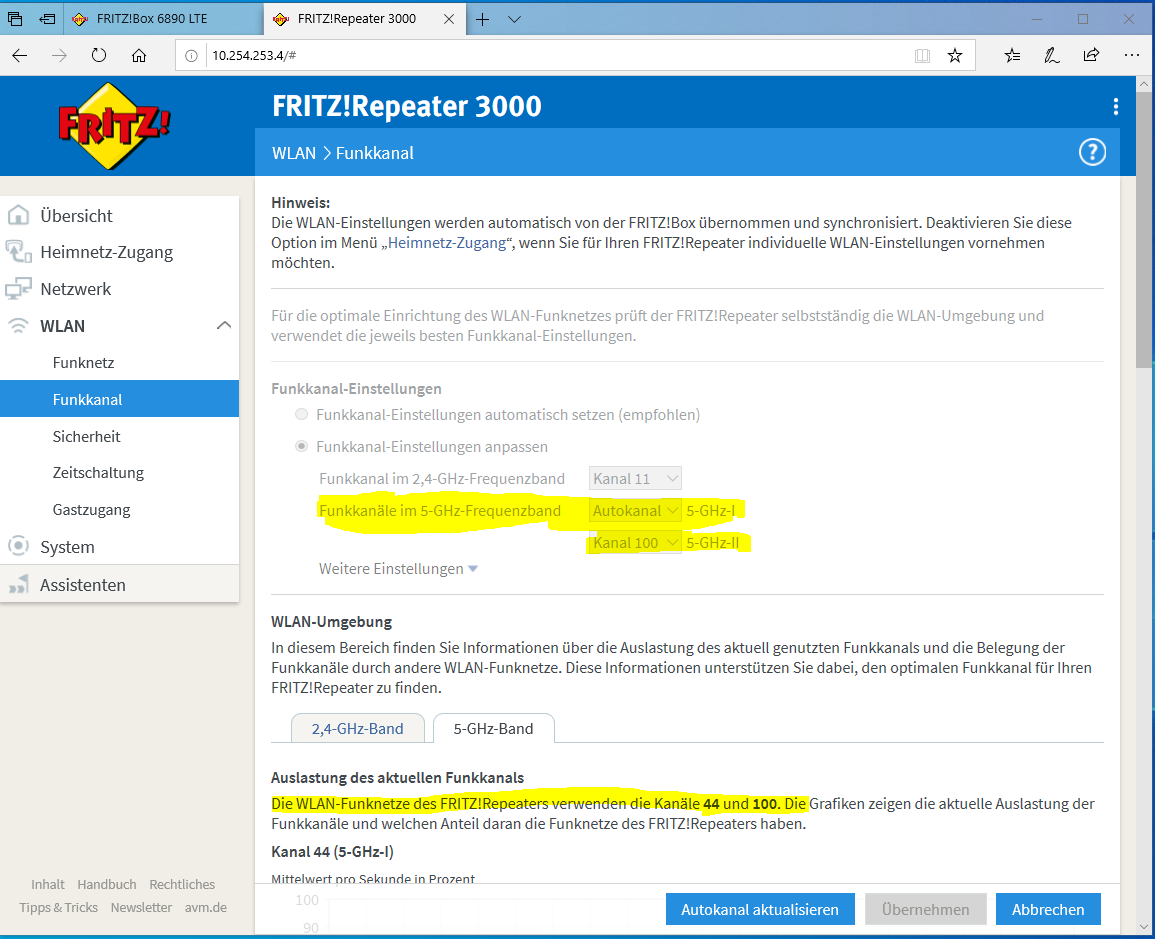The image size is (1155, 939).
Task: Select Funkkanal menu entry
Action: 119,399
